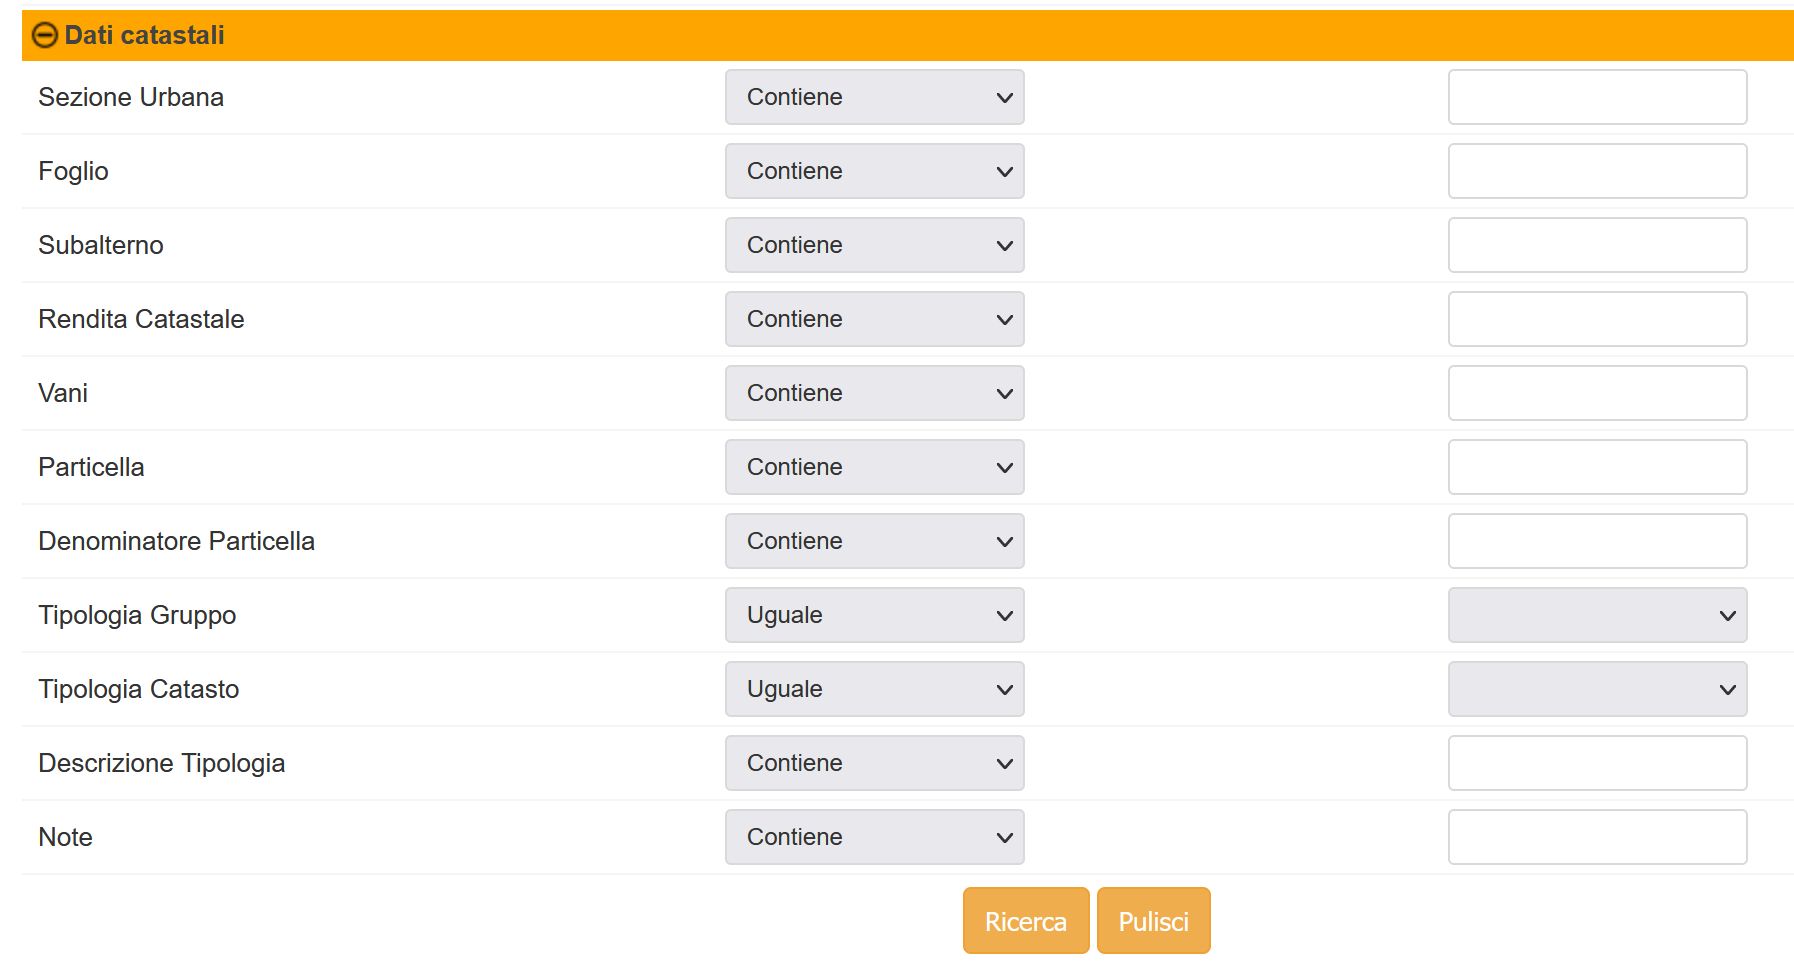The width and height of the screenshot is (1794, 977).
Task: Open the Subalterno operator dropdown
Action: tap(875, 245)
